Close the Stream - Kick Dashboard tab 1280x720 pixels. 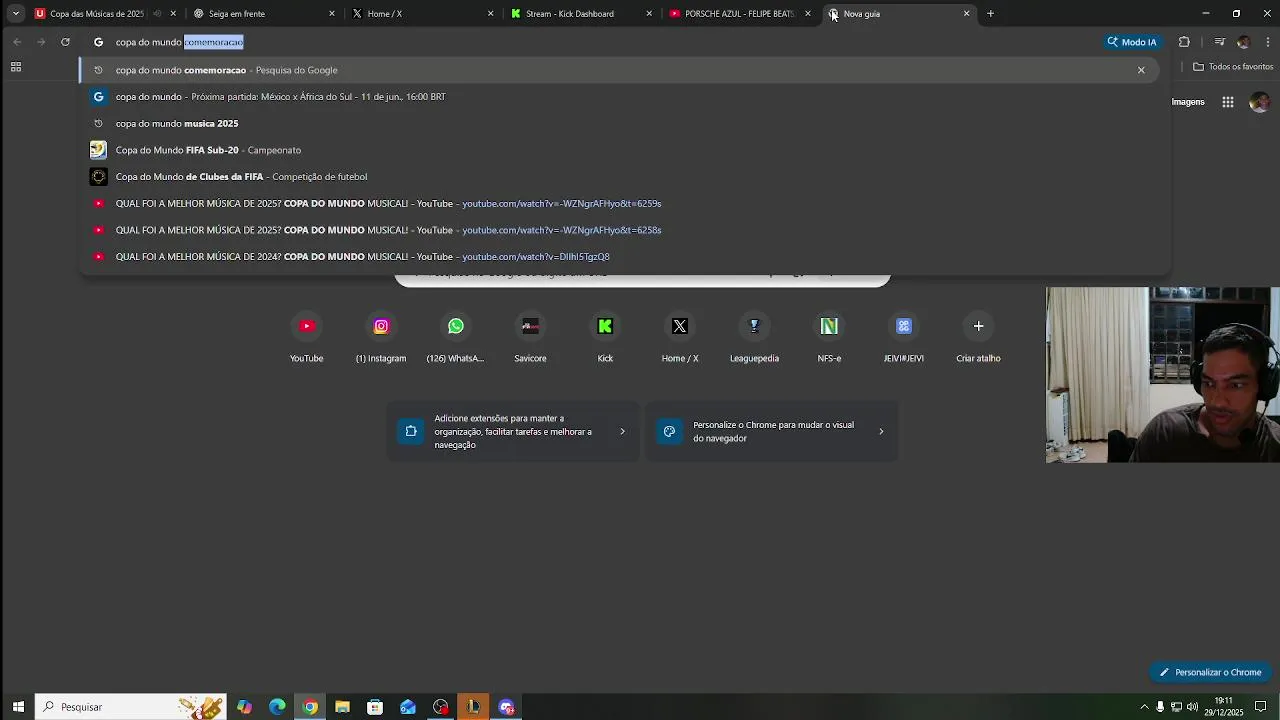coord(649,14)
